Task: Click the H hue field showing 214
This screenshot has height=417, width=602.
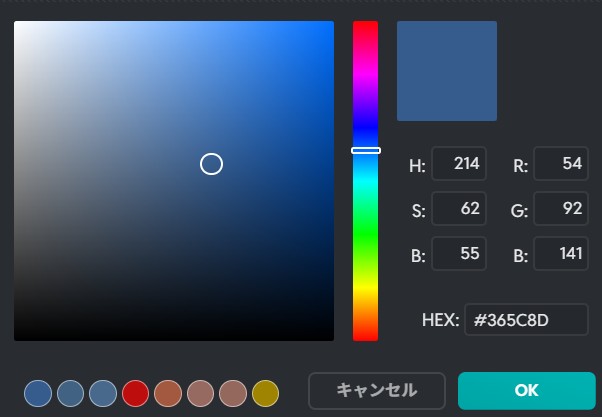Action: 459,164
